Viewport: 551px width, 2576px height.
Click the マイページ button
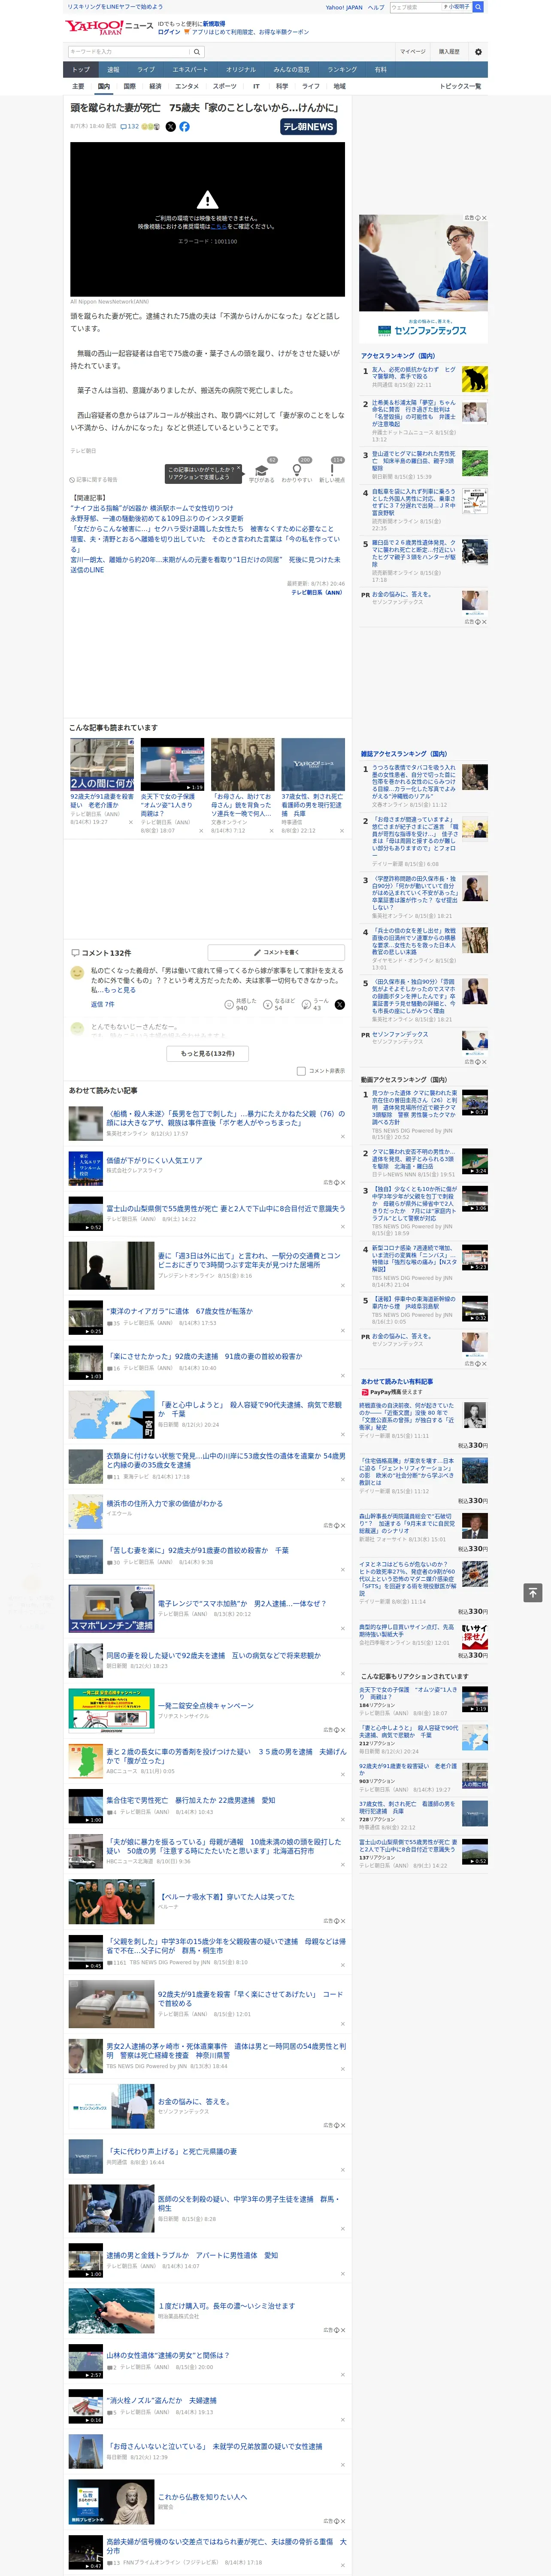click(x=413, y=51)
